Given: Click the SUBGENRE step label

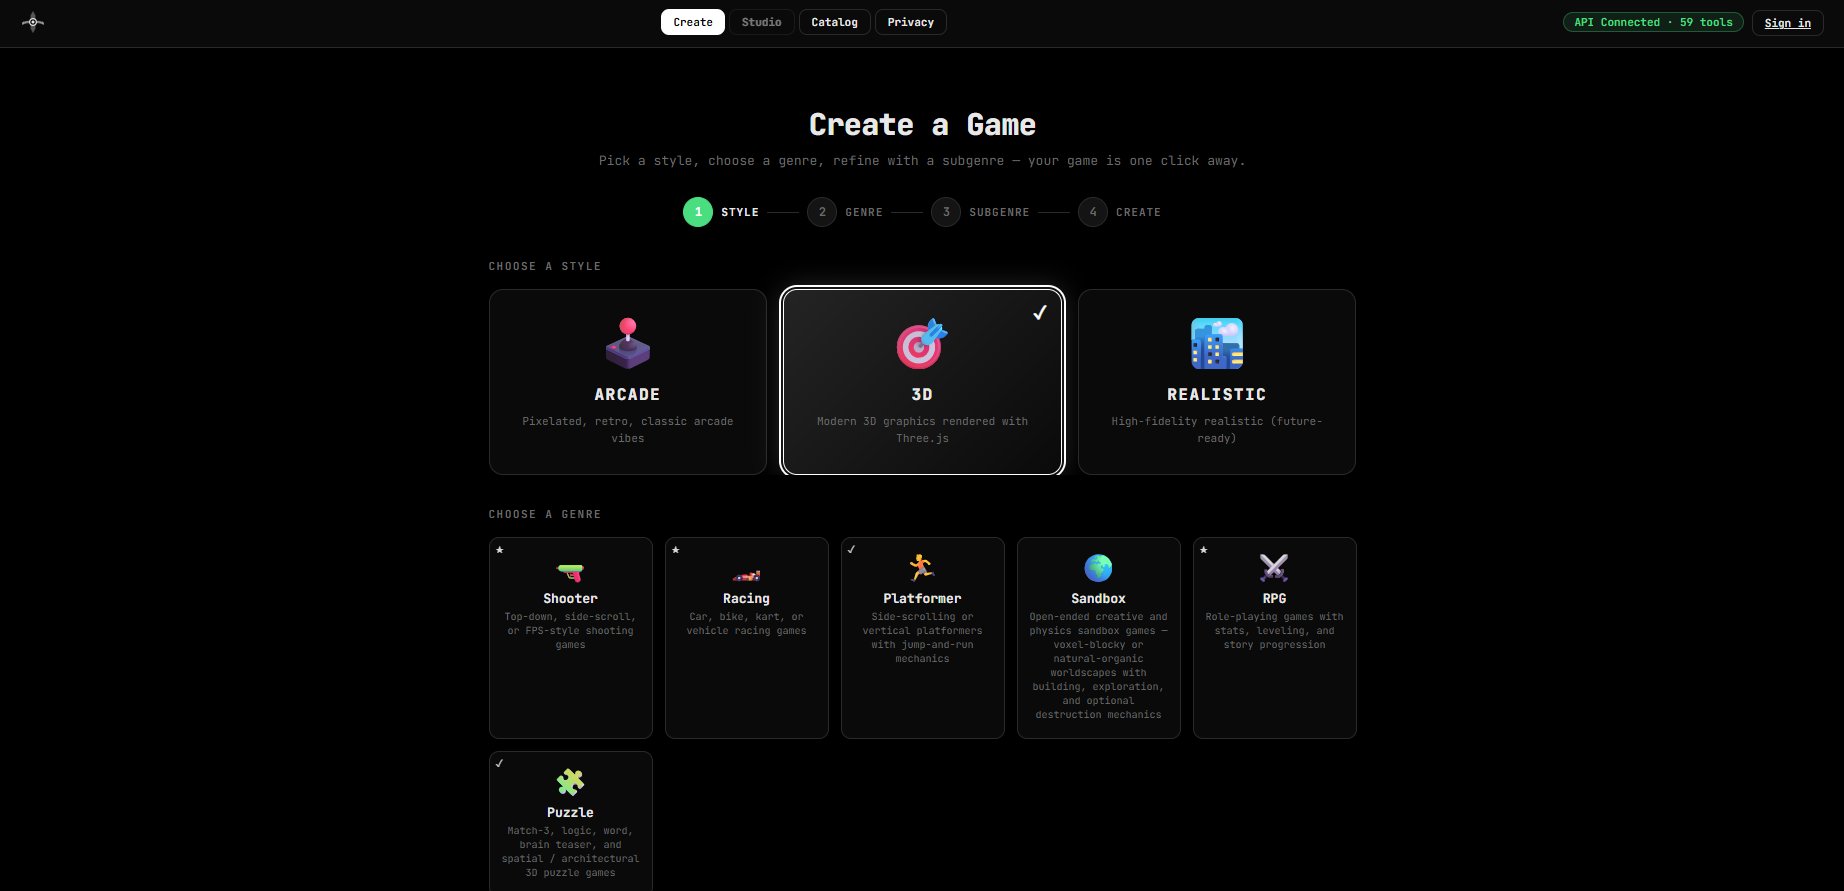Looking at the screenshot, I should coord(999,212).
